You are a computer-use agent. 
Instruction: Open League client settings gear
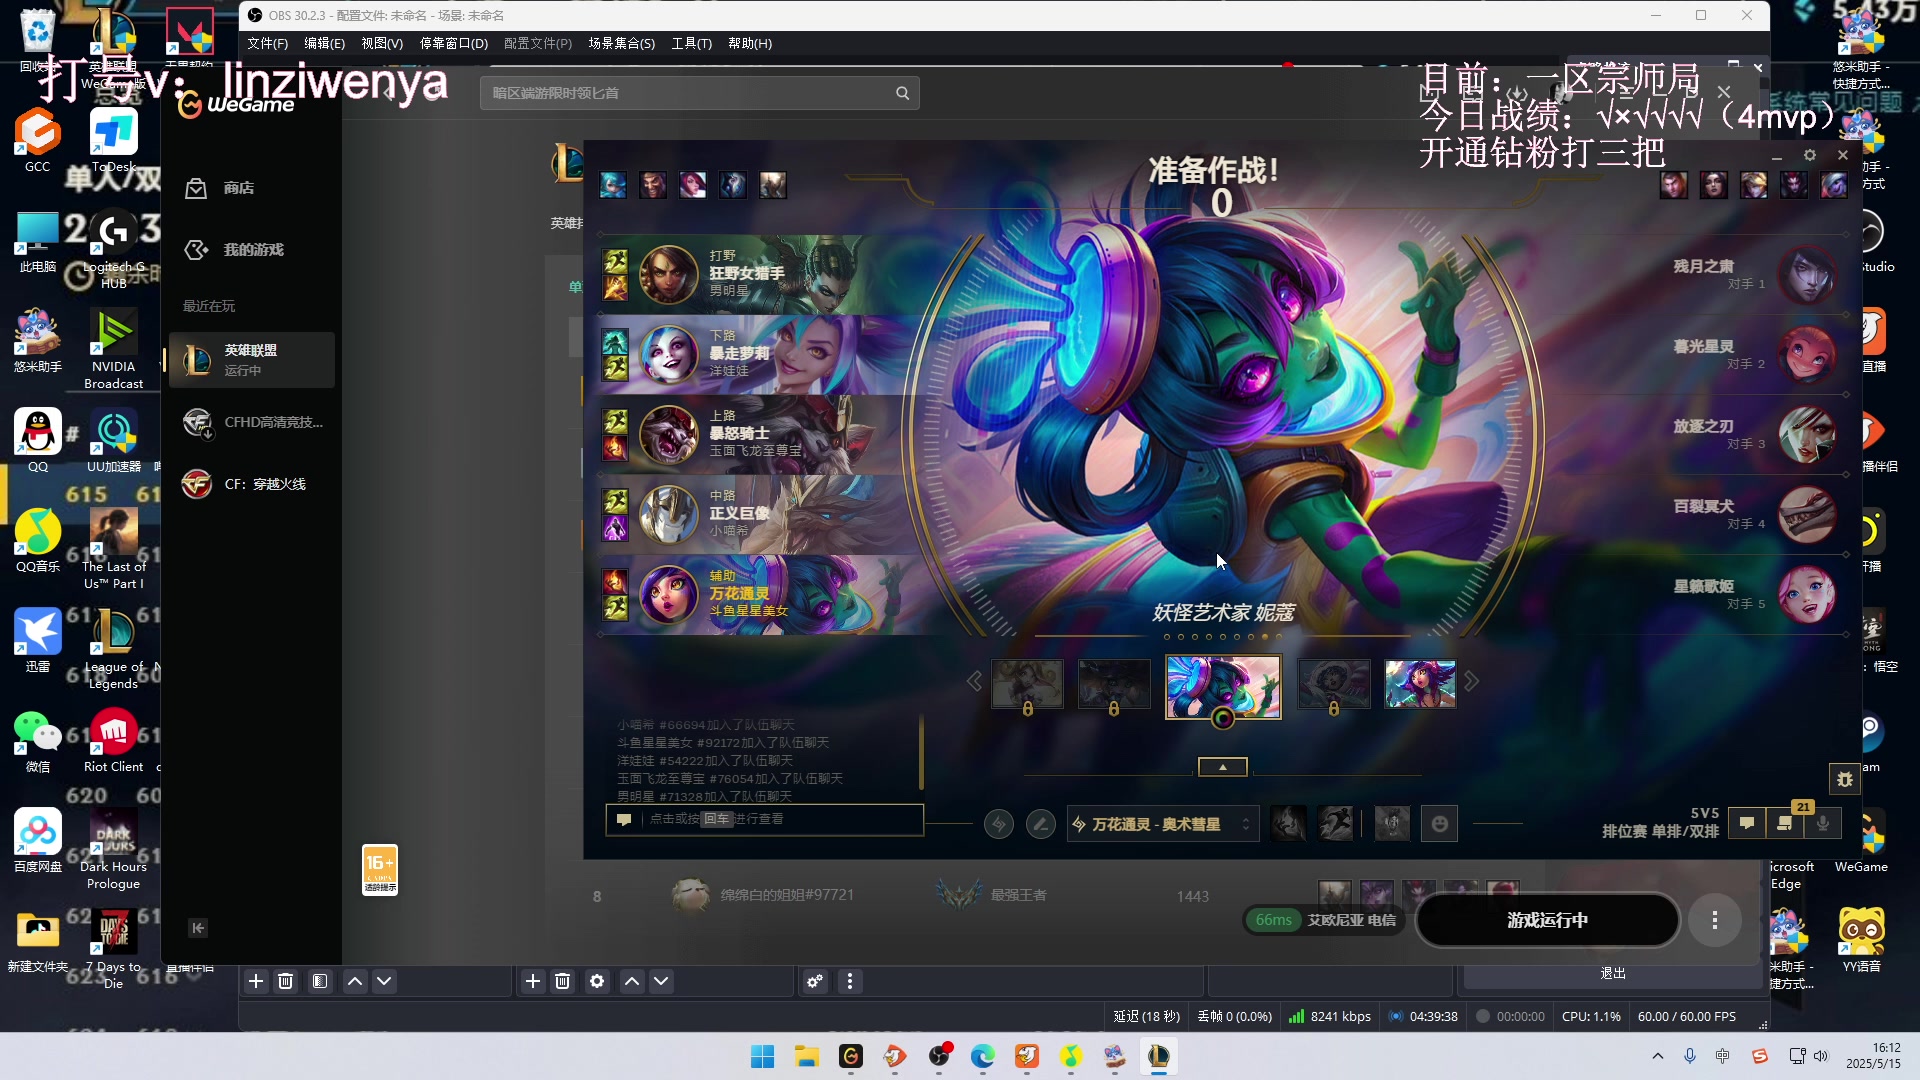click(1809, 155)
